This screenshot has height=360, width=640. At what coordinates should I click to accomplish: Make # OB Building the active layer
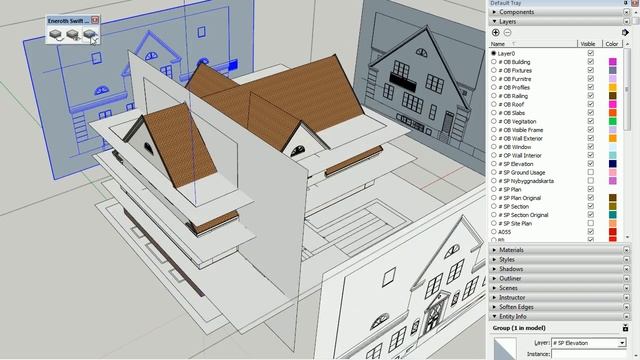494,62
